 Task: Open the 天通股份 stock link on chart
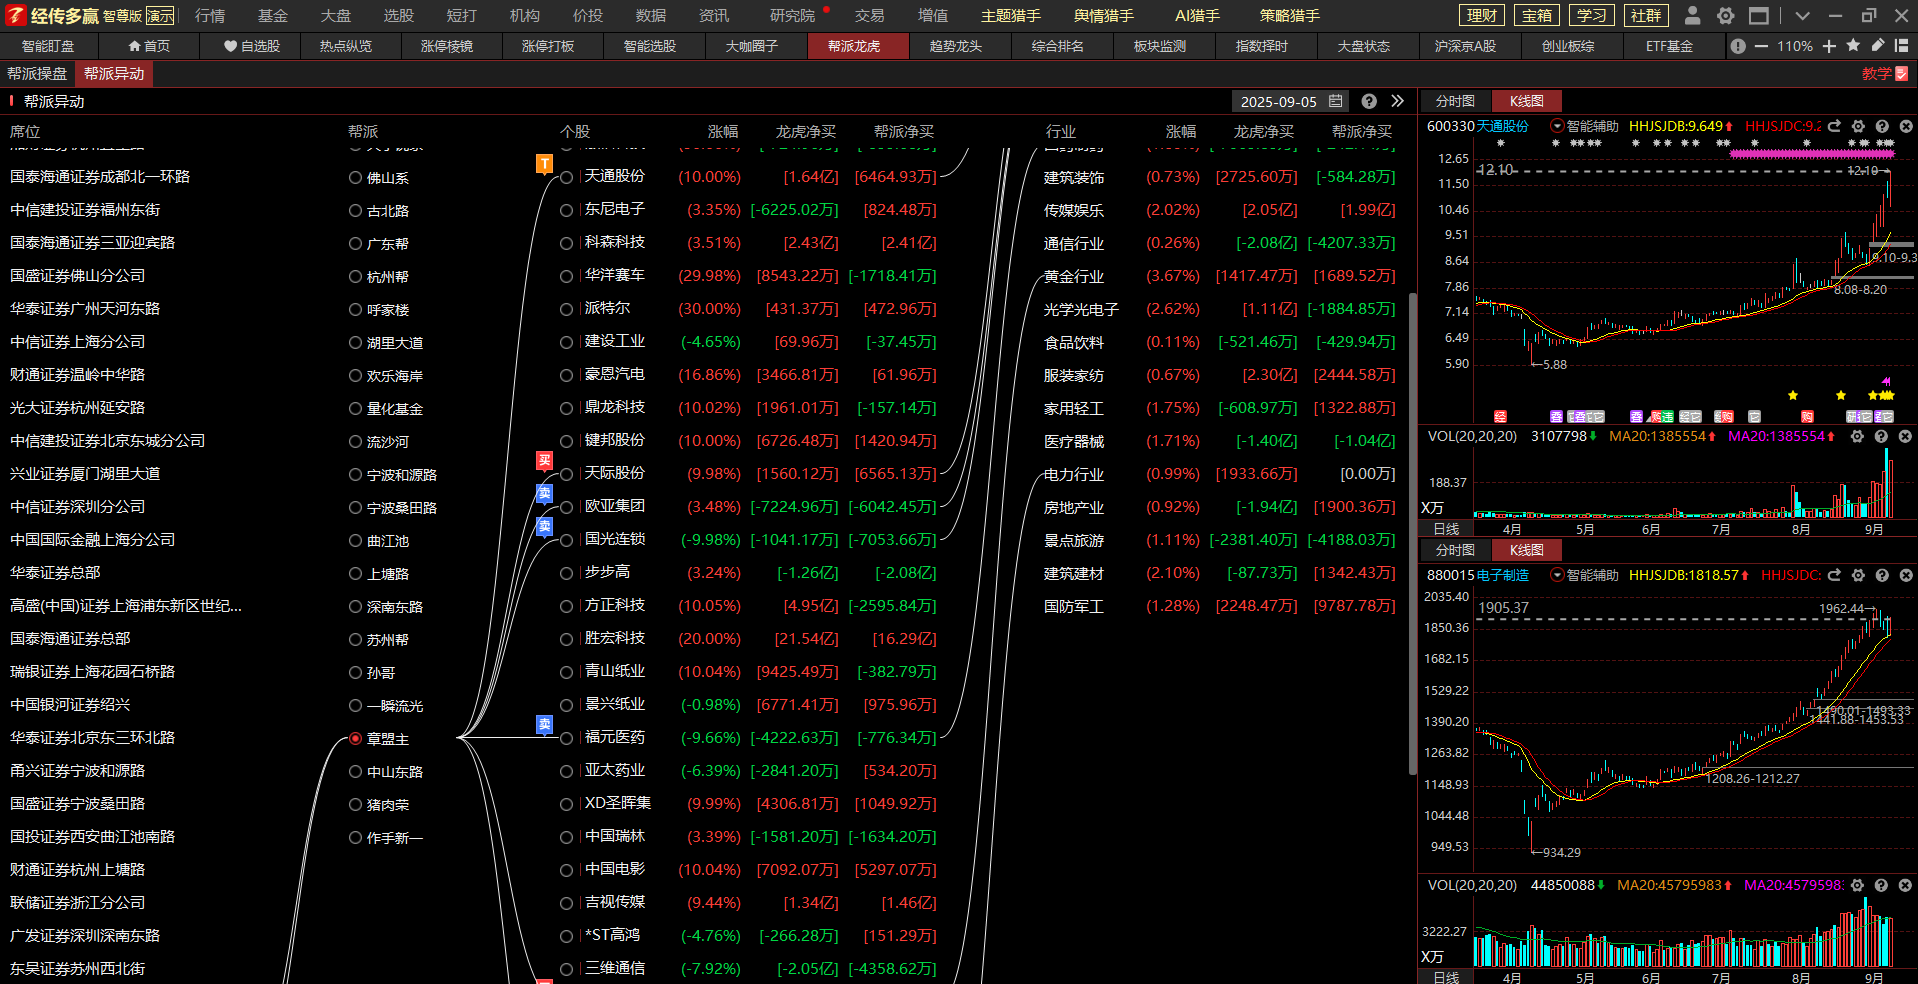click(1503, 126)
